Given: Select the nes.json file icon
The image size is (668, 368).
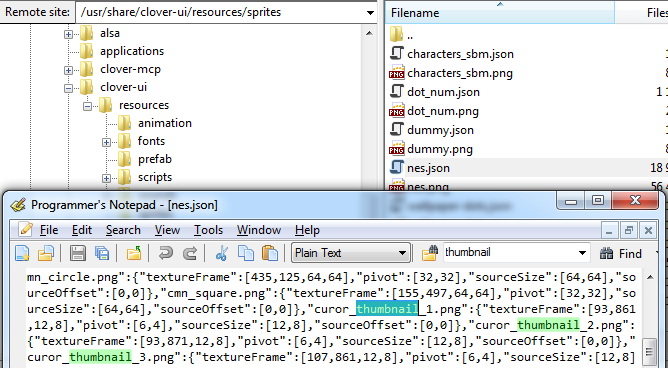Looking at the screenshot, I should [397, 168].
